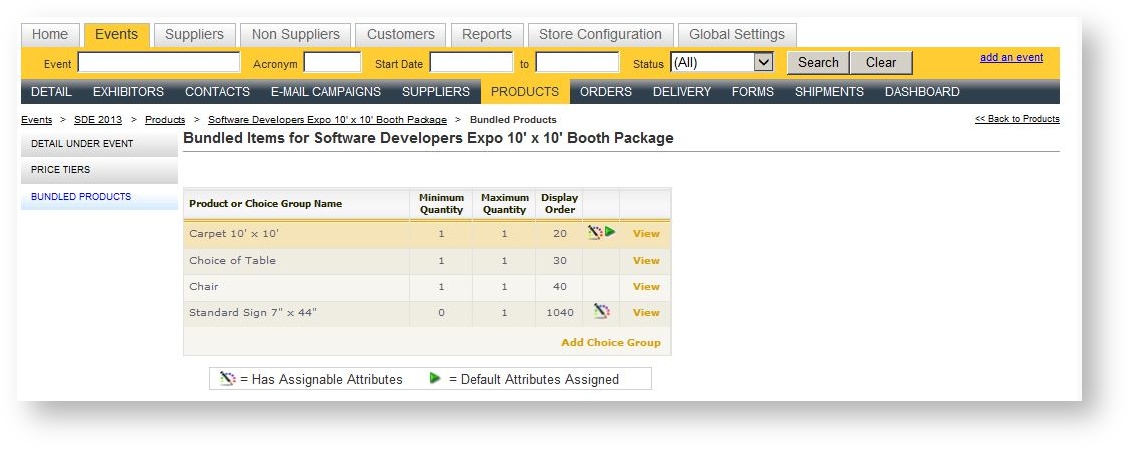Follow the 'Back to Products' link
The width and height of the screenshot is (1130, 449).
point(1017,119)
